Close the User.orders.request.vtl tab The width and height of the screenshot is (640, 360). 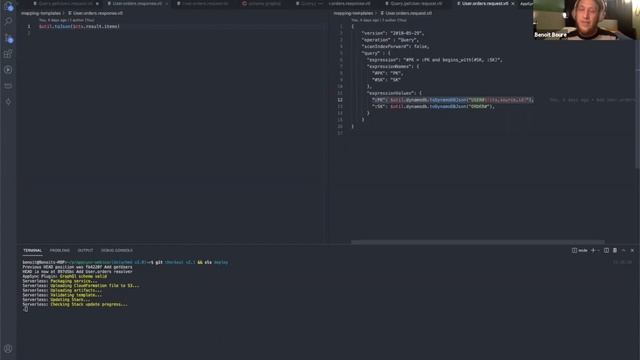tap(513, 4)
